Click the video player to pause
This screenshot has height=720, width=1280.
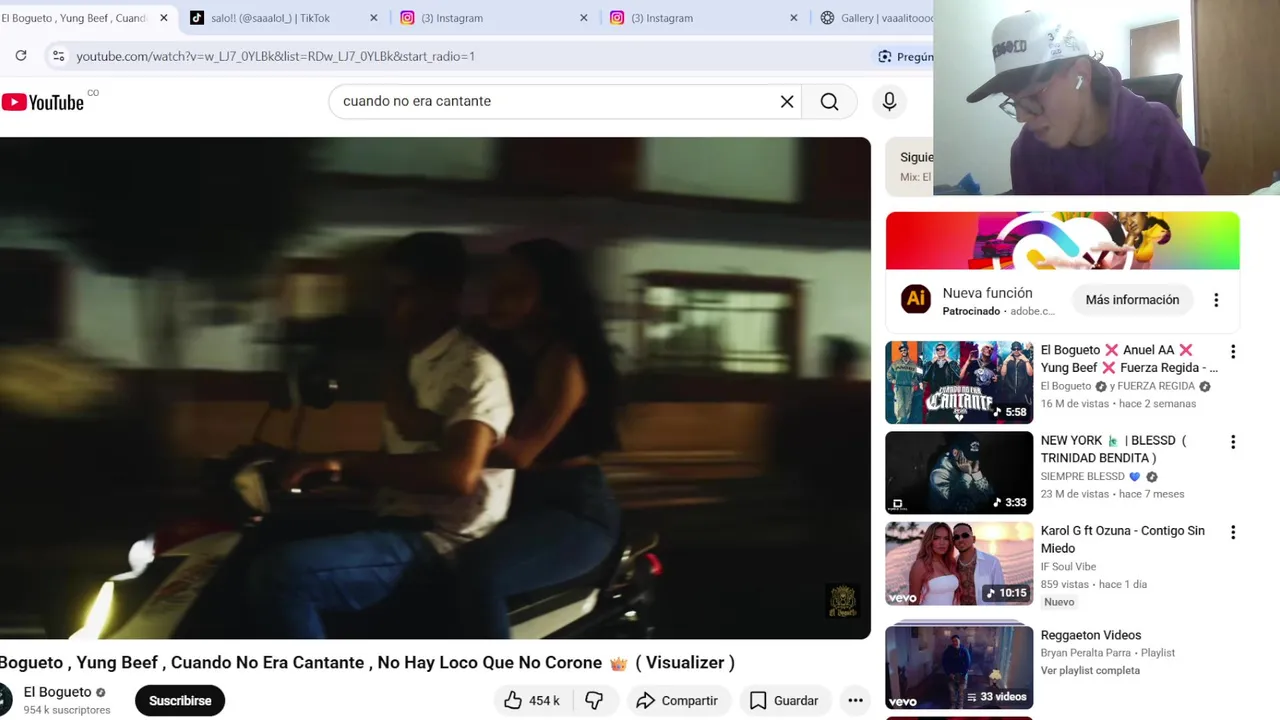(x=435, y=388)
